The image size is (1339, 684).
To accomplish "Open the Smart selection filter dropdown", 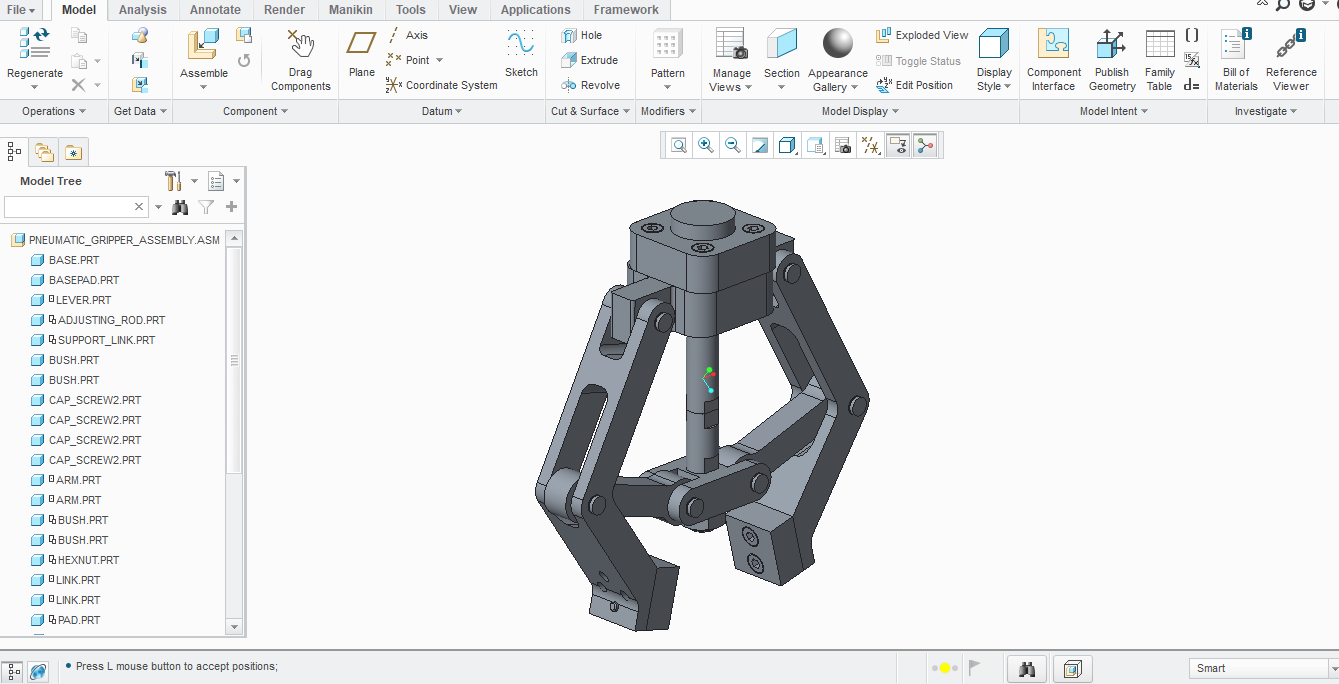I will click(x=1333, y=668).
